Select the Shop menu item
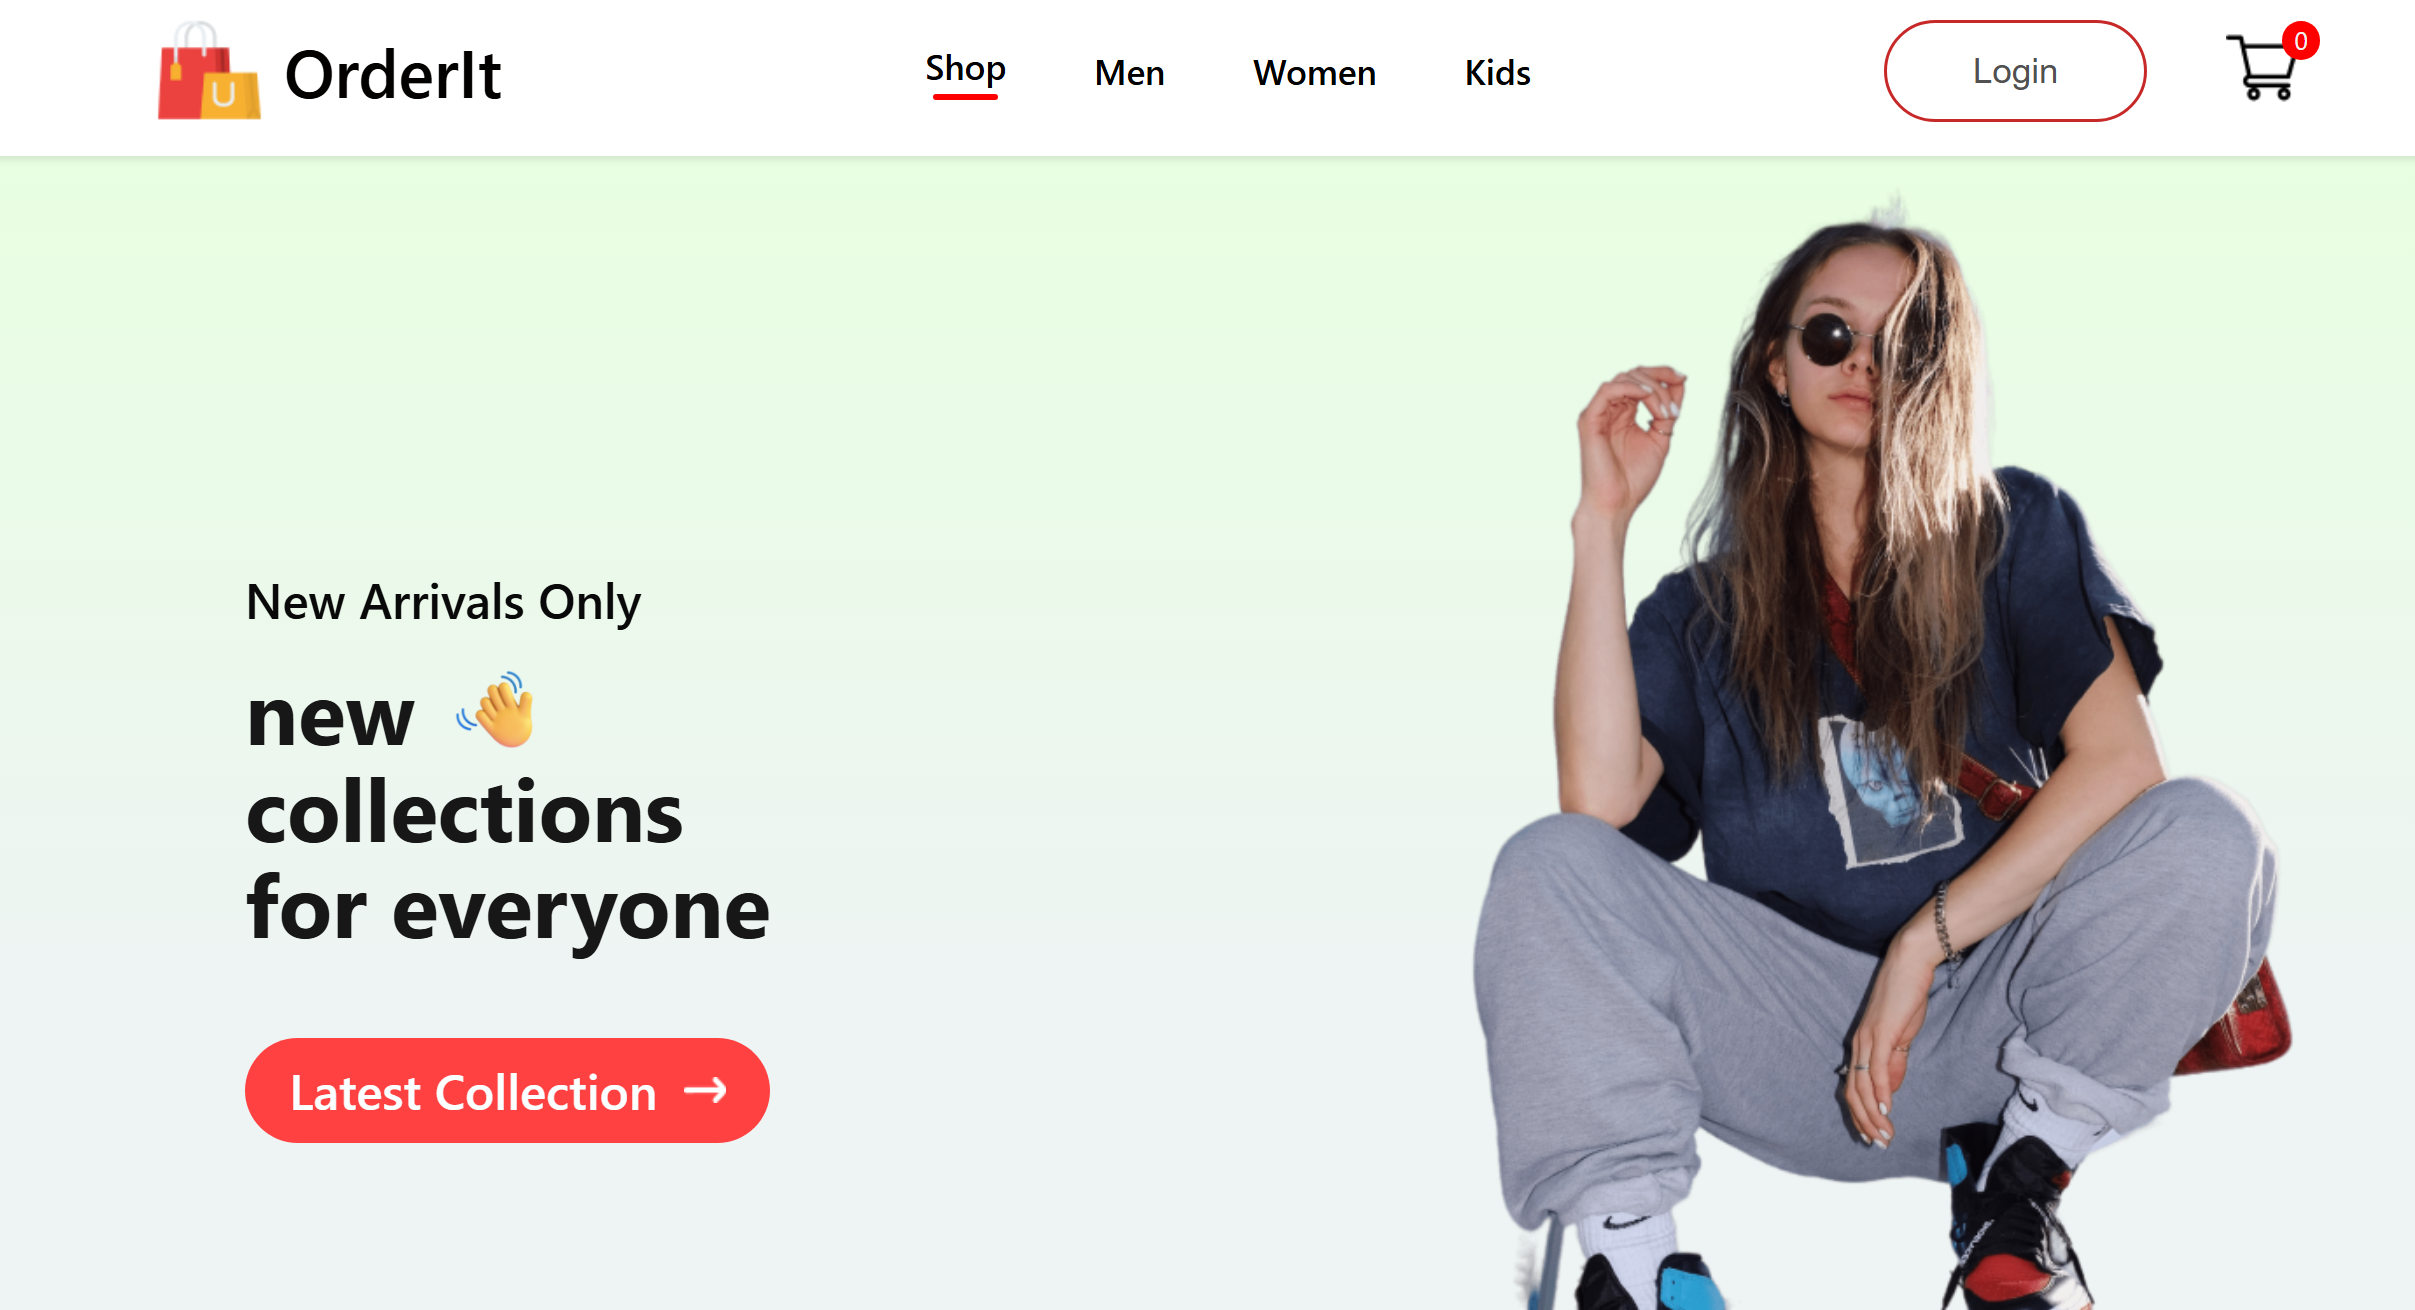 (x=965, y=68)
